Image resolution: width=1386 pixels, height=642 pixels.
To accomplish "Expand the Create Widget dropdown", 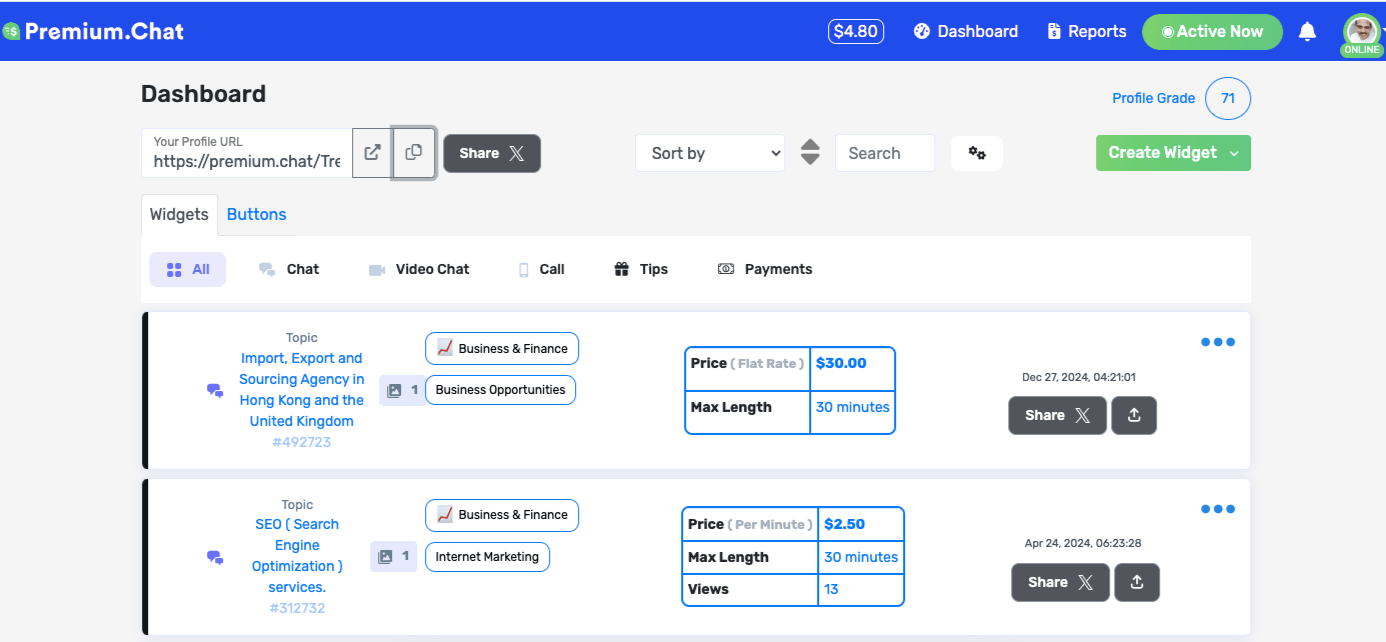I will tap(1234, 153).
